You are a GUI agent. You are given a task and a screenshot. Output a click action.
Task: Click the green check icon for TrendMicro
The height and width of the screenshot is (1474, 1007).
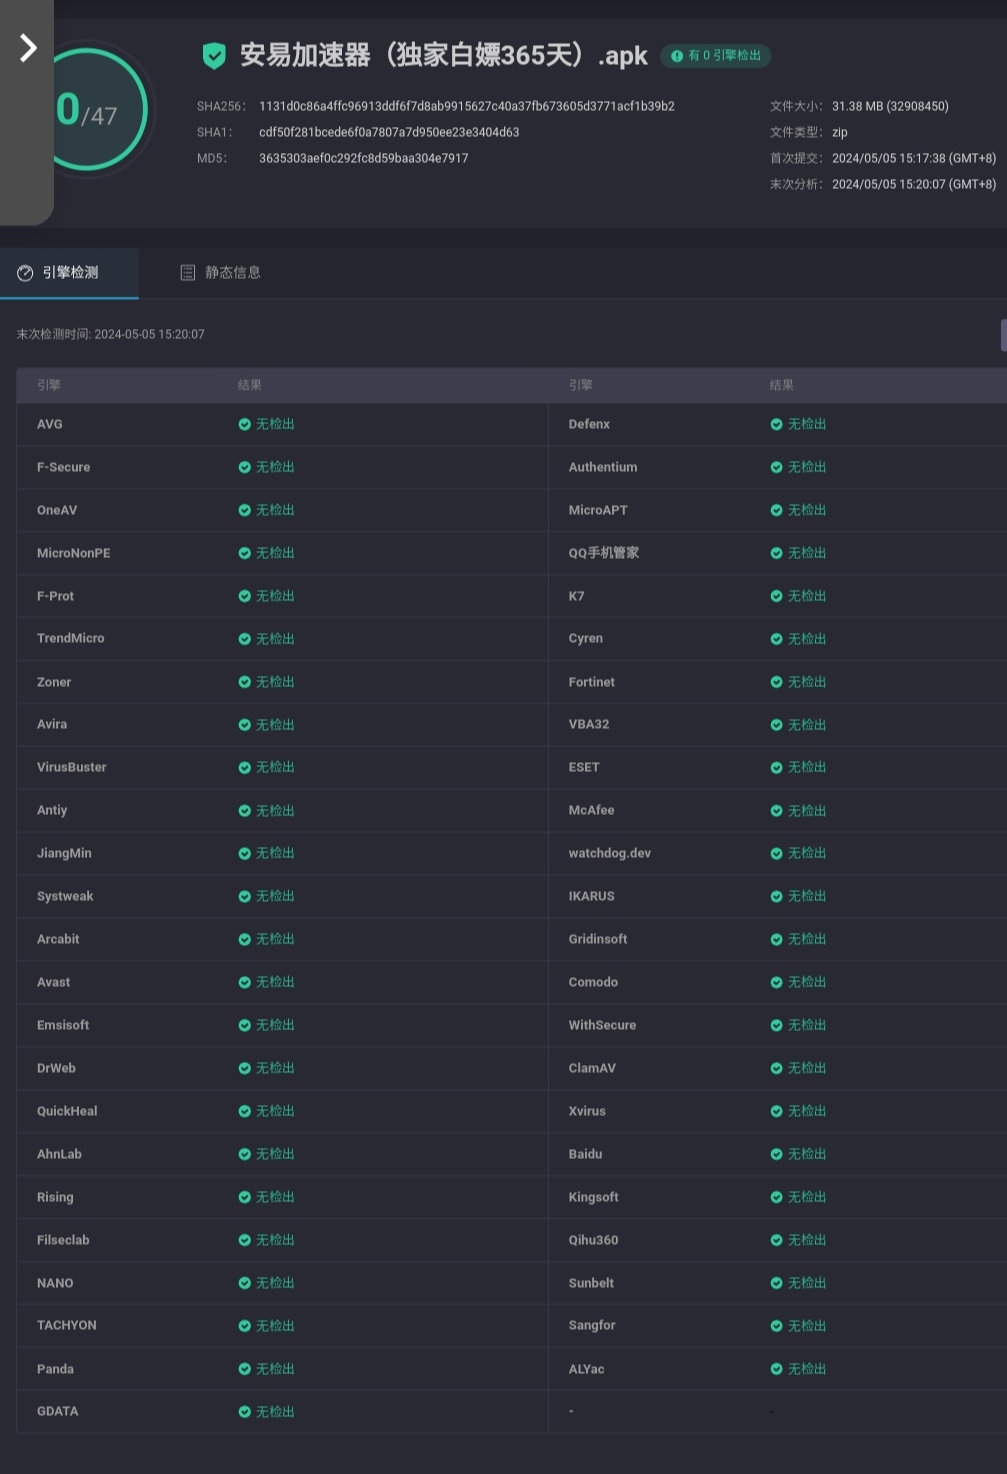click(244, 639)
